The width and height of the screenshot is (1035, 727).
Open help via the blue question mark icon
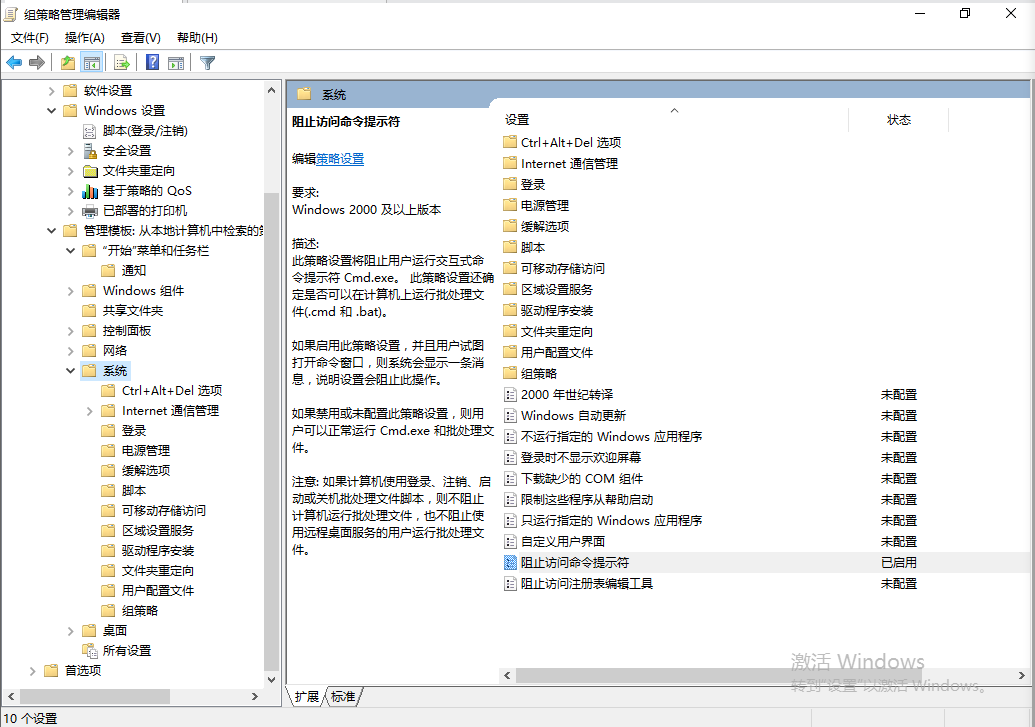tap(152, 62)
